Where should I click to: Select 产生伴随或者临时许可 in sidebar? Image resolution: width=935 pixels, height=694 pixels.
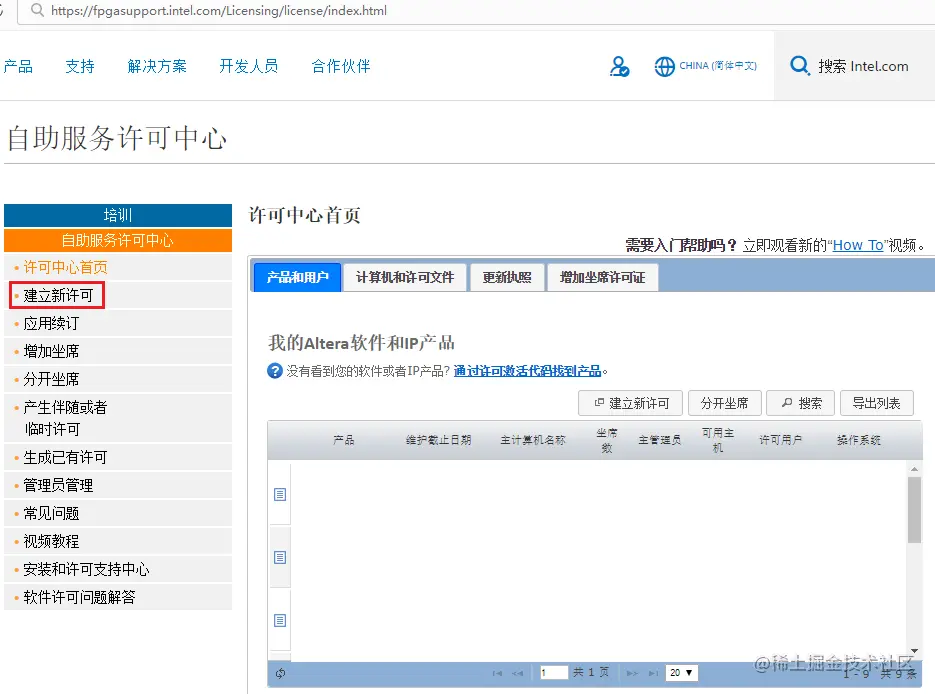pyautogui.click(x=65, y=418)
